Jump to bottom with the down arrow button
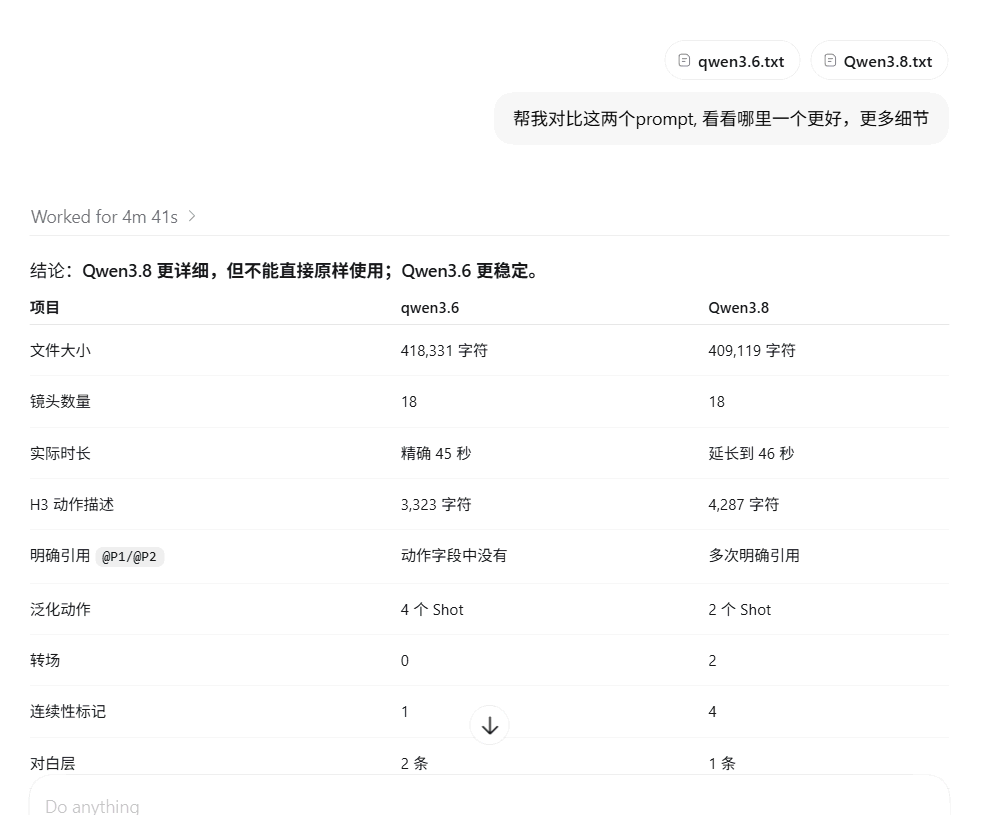This screenshot has height=815, width=992. point(490,725)
